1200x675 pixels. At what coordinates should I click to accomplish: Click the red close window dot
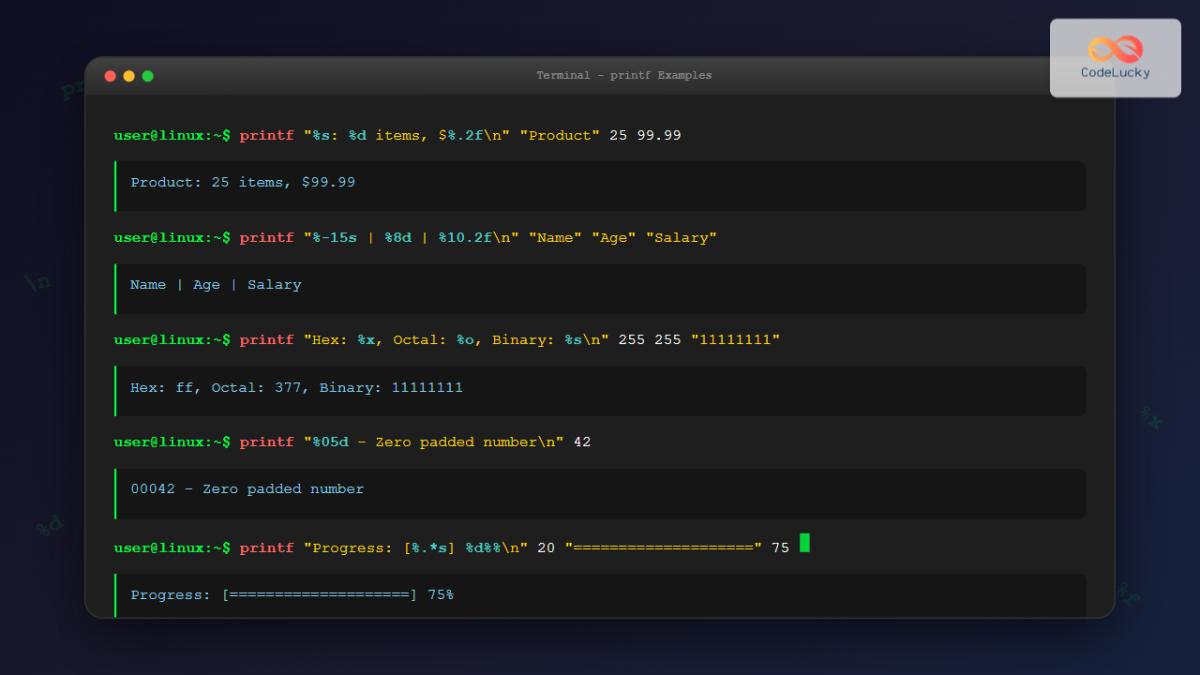pos(110,76)
